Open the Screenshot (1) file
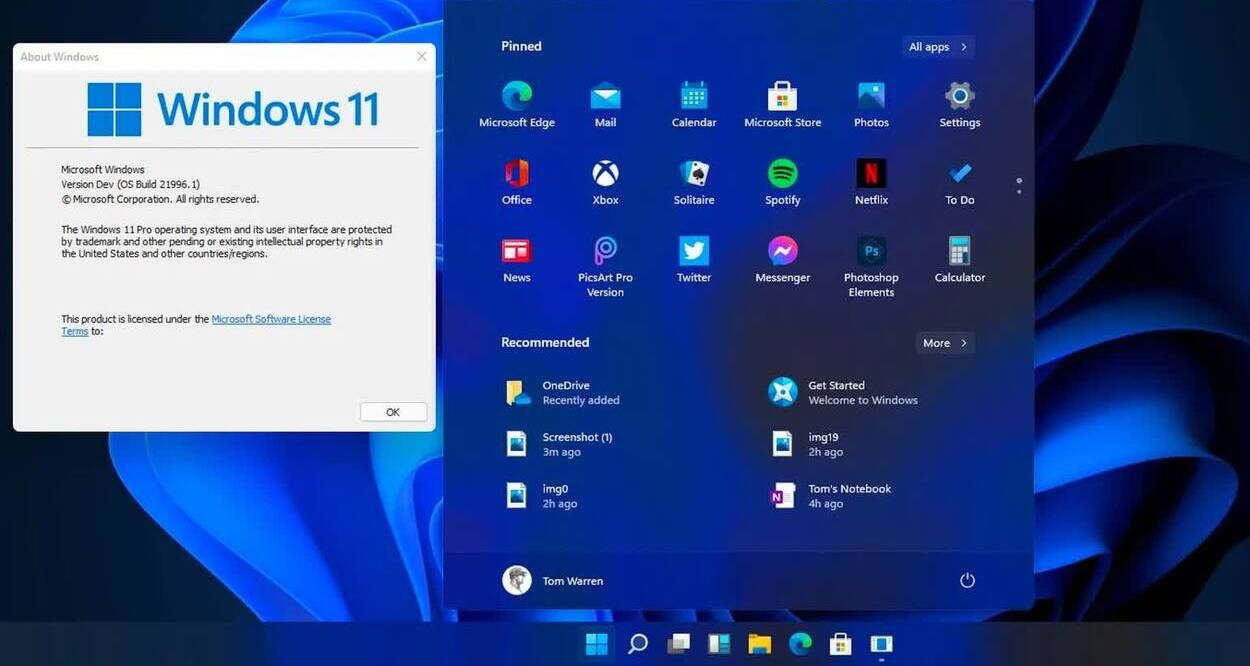1250x666 pixels. click(x=559, y=444)
